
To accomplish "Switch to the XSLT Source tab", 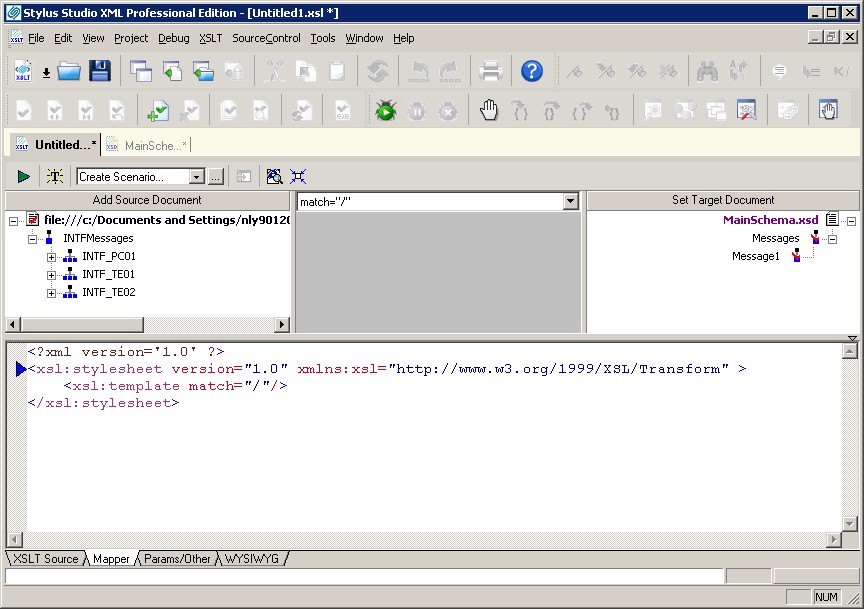I will (x=45, y=559).
